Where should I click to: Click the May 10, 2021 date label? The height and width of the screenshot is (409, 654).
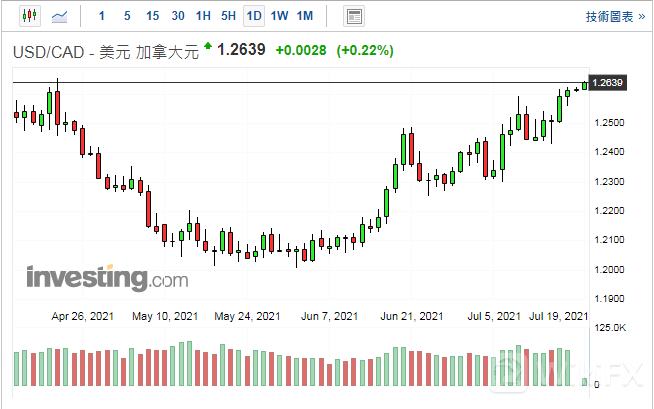(166, 316)
